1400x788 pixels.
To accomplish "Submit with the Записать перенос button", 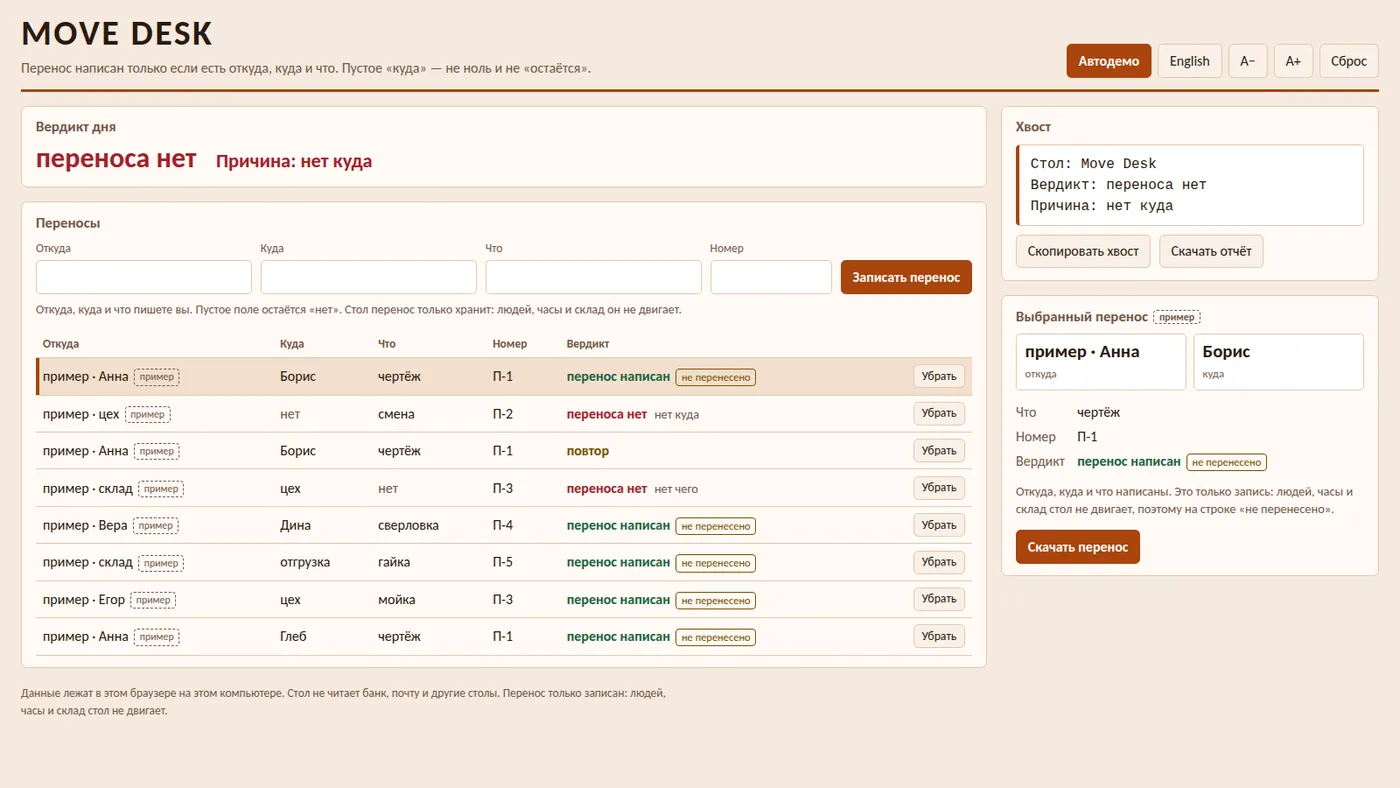I will point(906,277).
